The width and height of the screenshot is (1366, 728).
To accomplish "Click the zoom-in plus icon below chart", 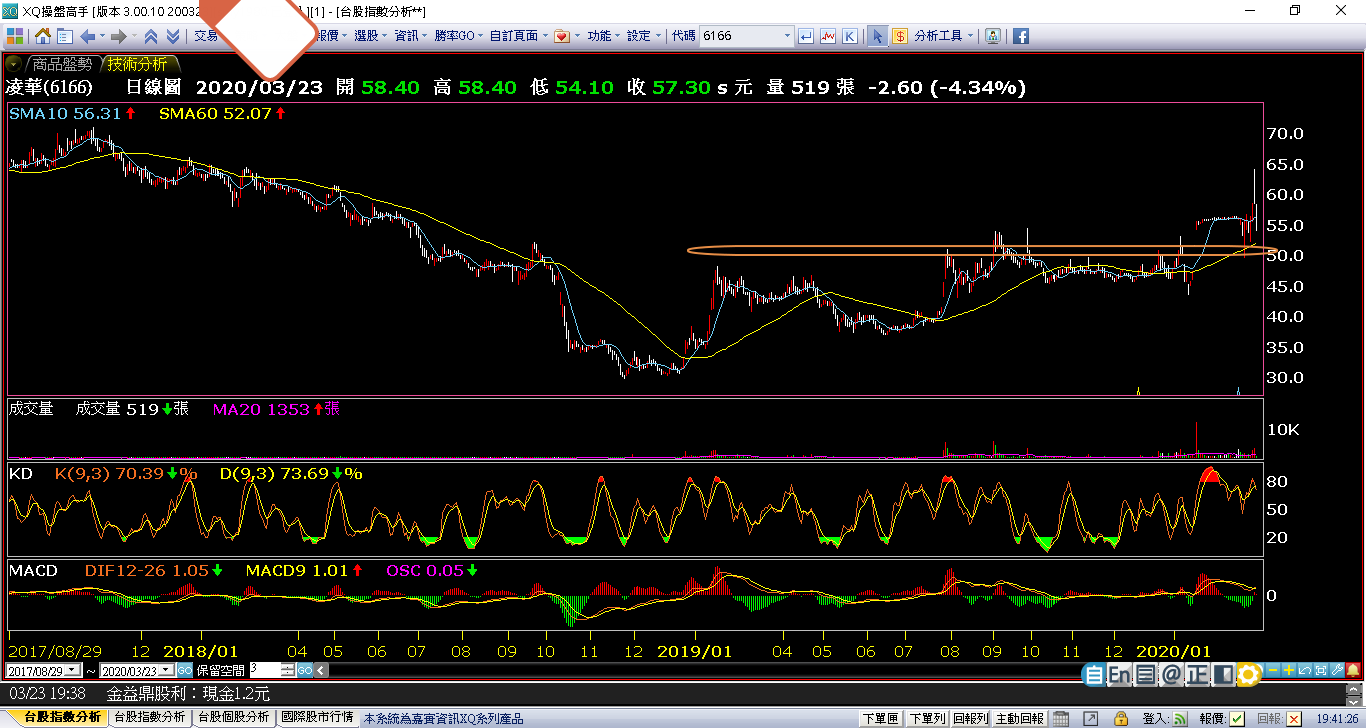I will click(x=1290, y=670).
